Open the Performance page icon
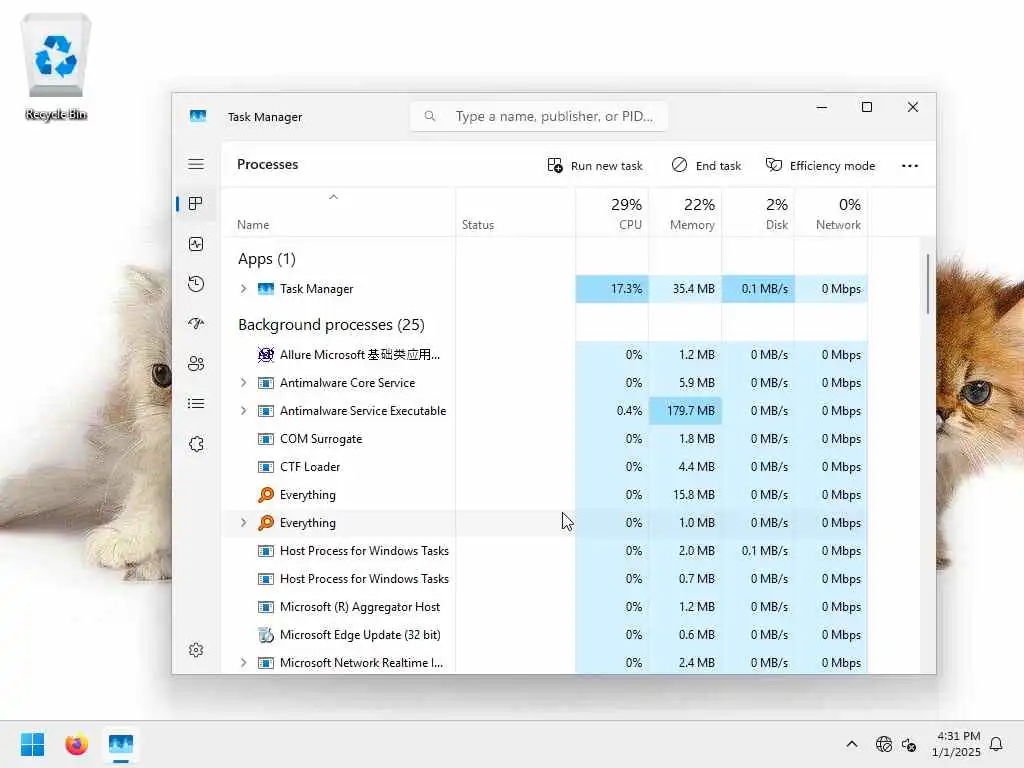The image size is (1024, 768). tap(196, 244)
